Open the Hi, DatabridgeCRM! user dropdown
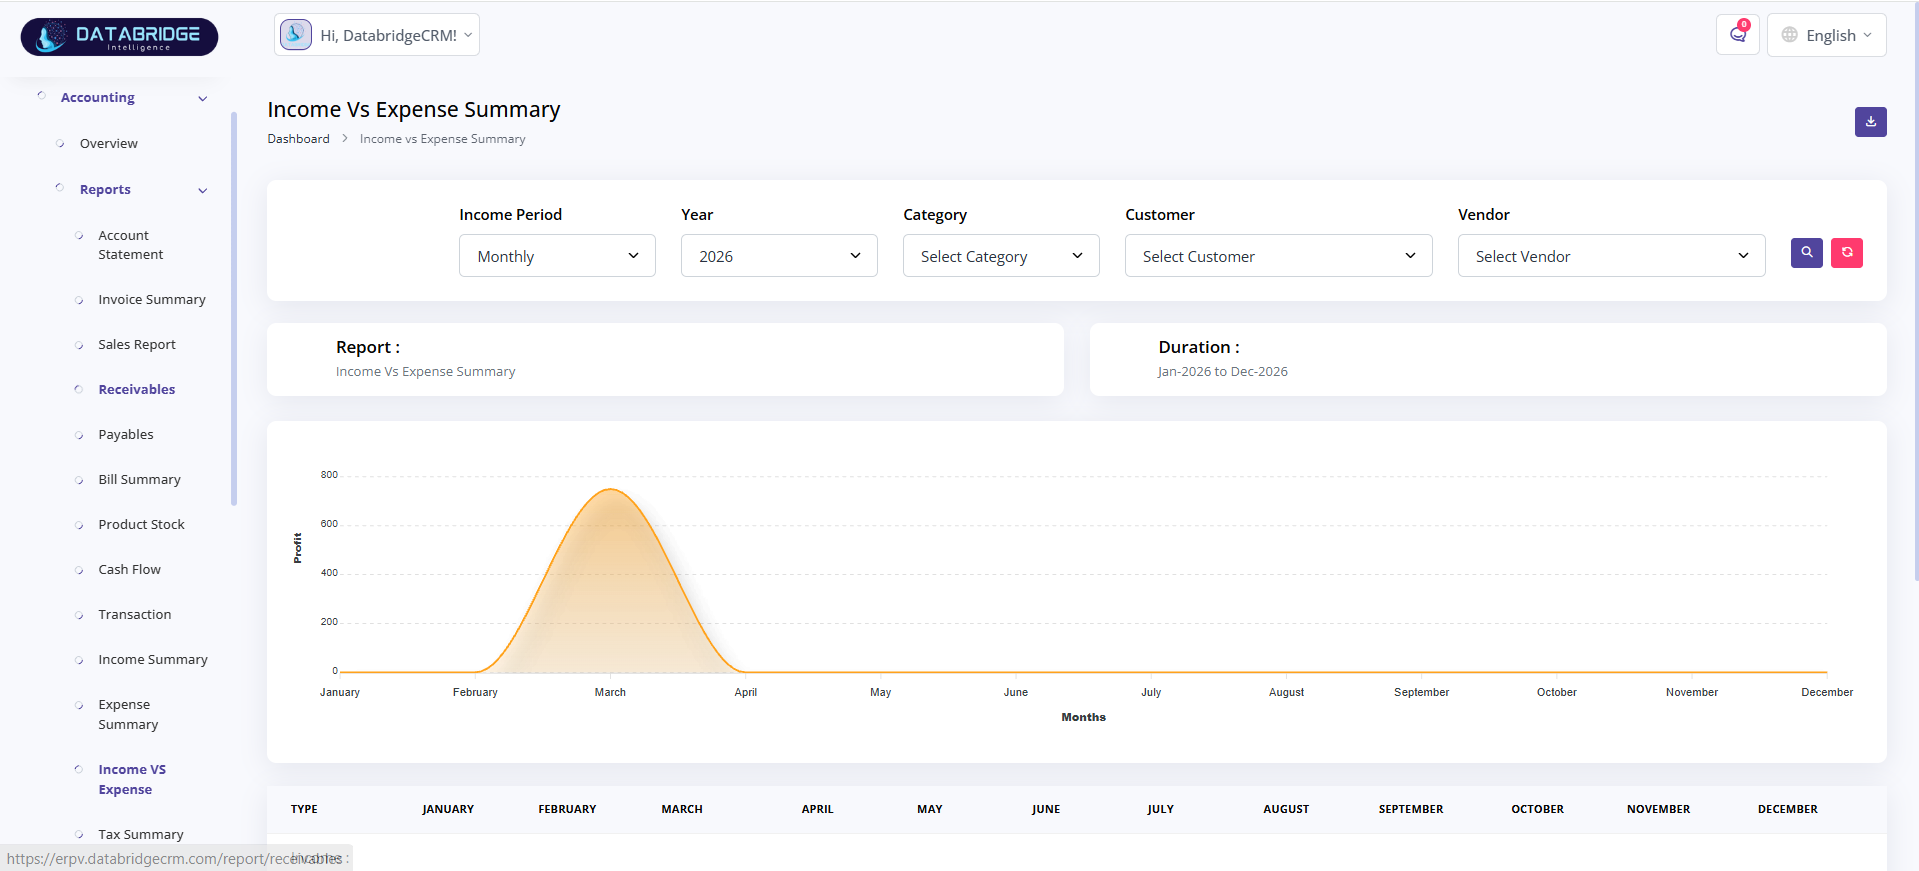The image size is (1919, 871). tap(377, 35)
